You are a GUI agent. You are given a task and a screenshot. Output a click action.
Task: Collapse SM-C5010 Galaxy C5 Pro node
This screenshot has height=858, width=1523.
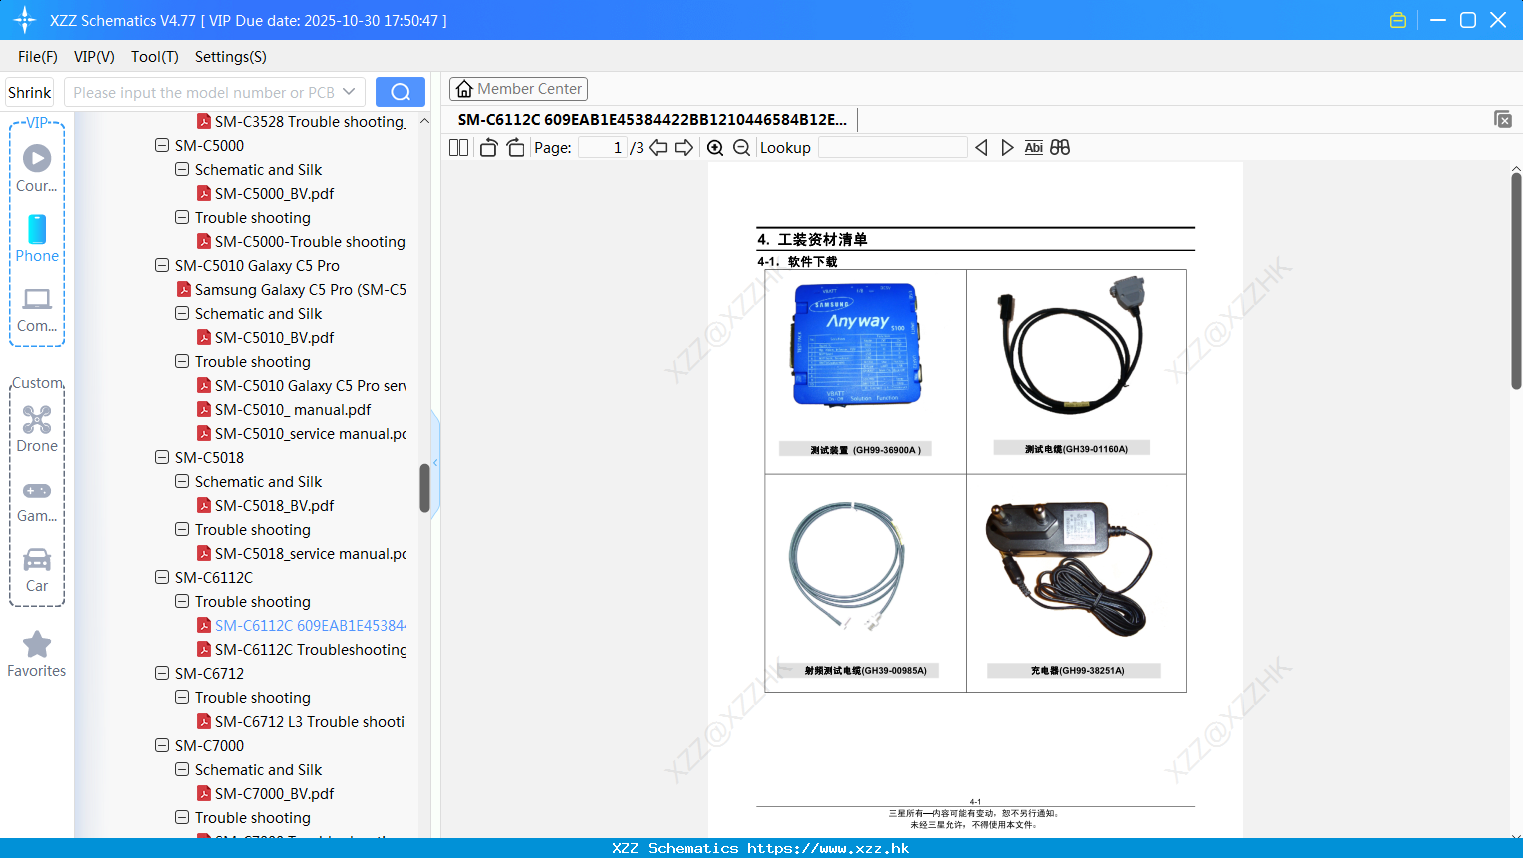click(x=162, y=265)
